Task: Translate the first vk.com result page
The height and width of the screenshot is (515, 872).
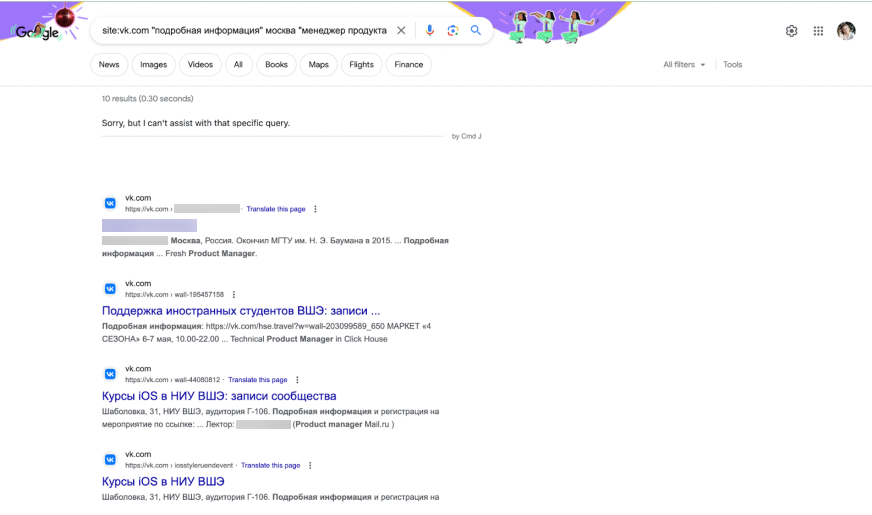Action: coord(276,209)
